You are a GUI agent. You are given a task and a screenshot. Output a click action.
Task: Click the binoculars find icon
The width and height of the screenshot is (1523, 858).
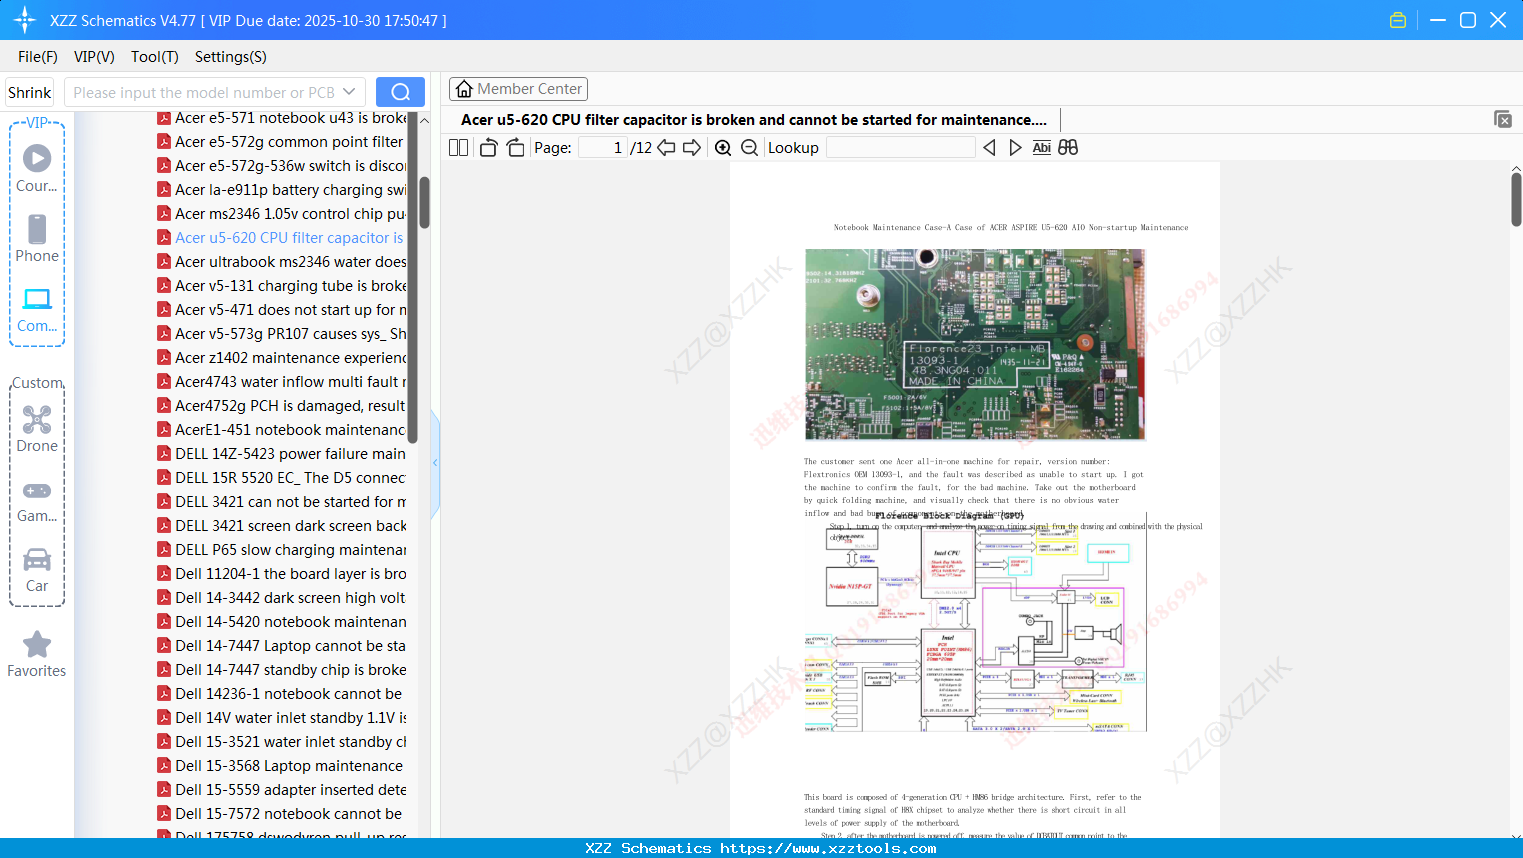point(1068,148)
